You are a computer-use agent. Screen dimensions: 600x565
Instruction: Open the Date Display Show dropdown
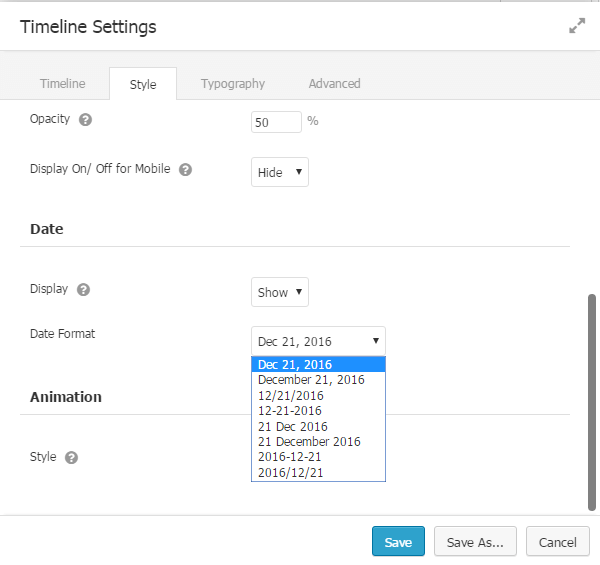click(280, 292)
